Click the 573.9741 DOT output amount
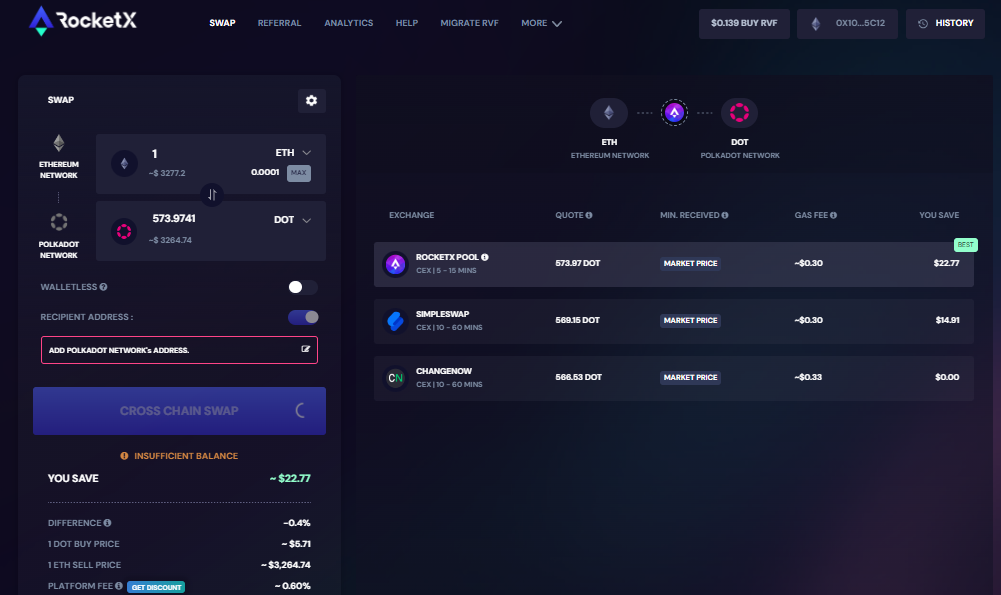 pyautogui.click(x=174, y=218)
